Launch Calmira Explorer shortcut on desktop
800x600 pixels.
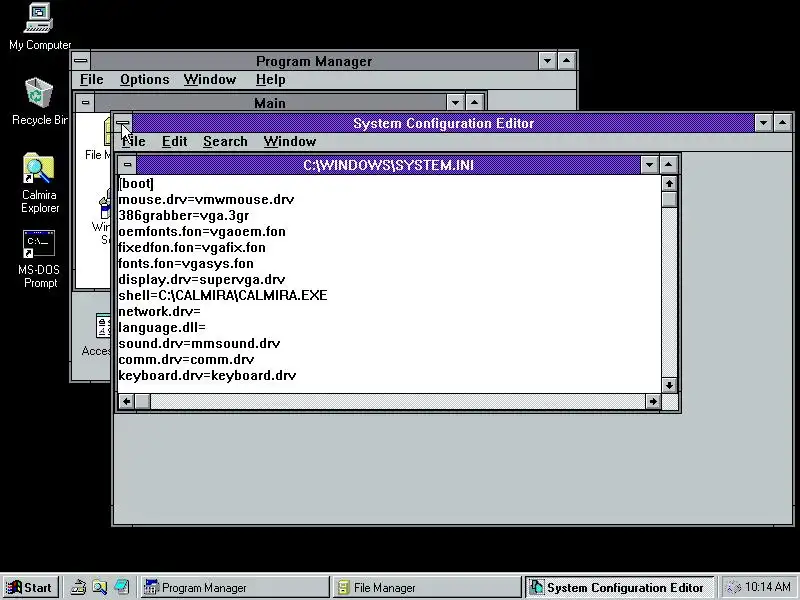coord(39,183)
